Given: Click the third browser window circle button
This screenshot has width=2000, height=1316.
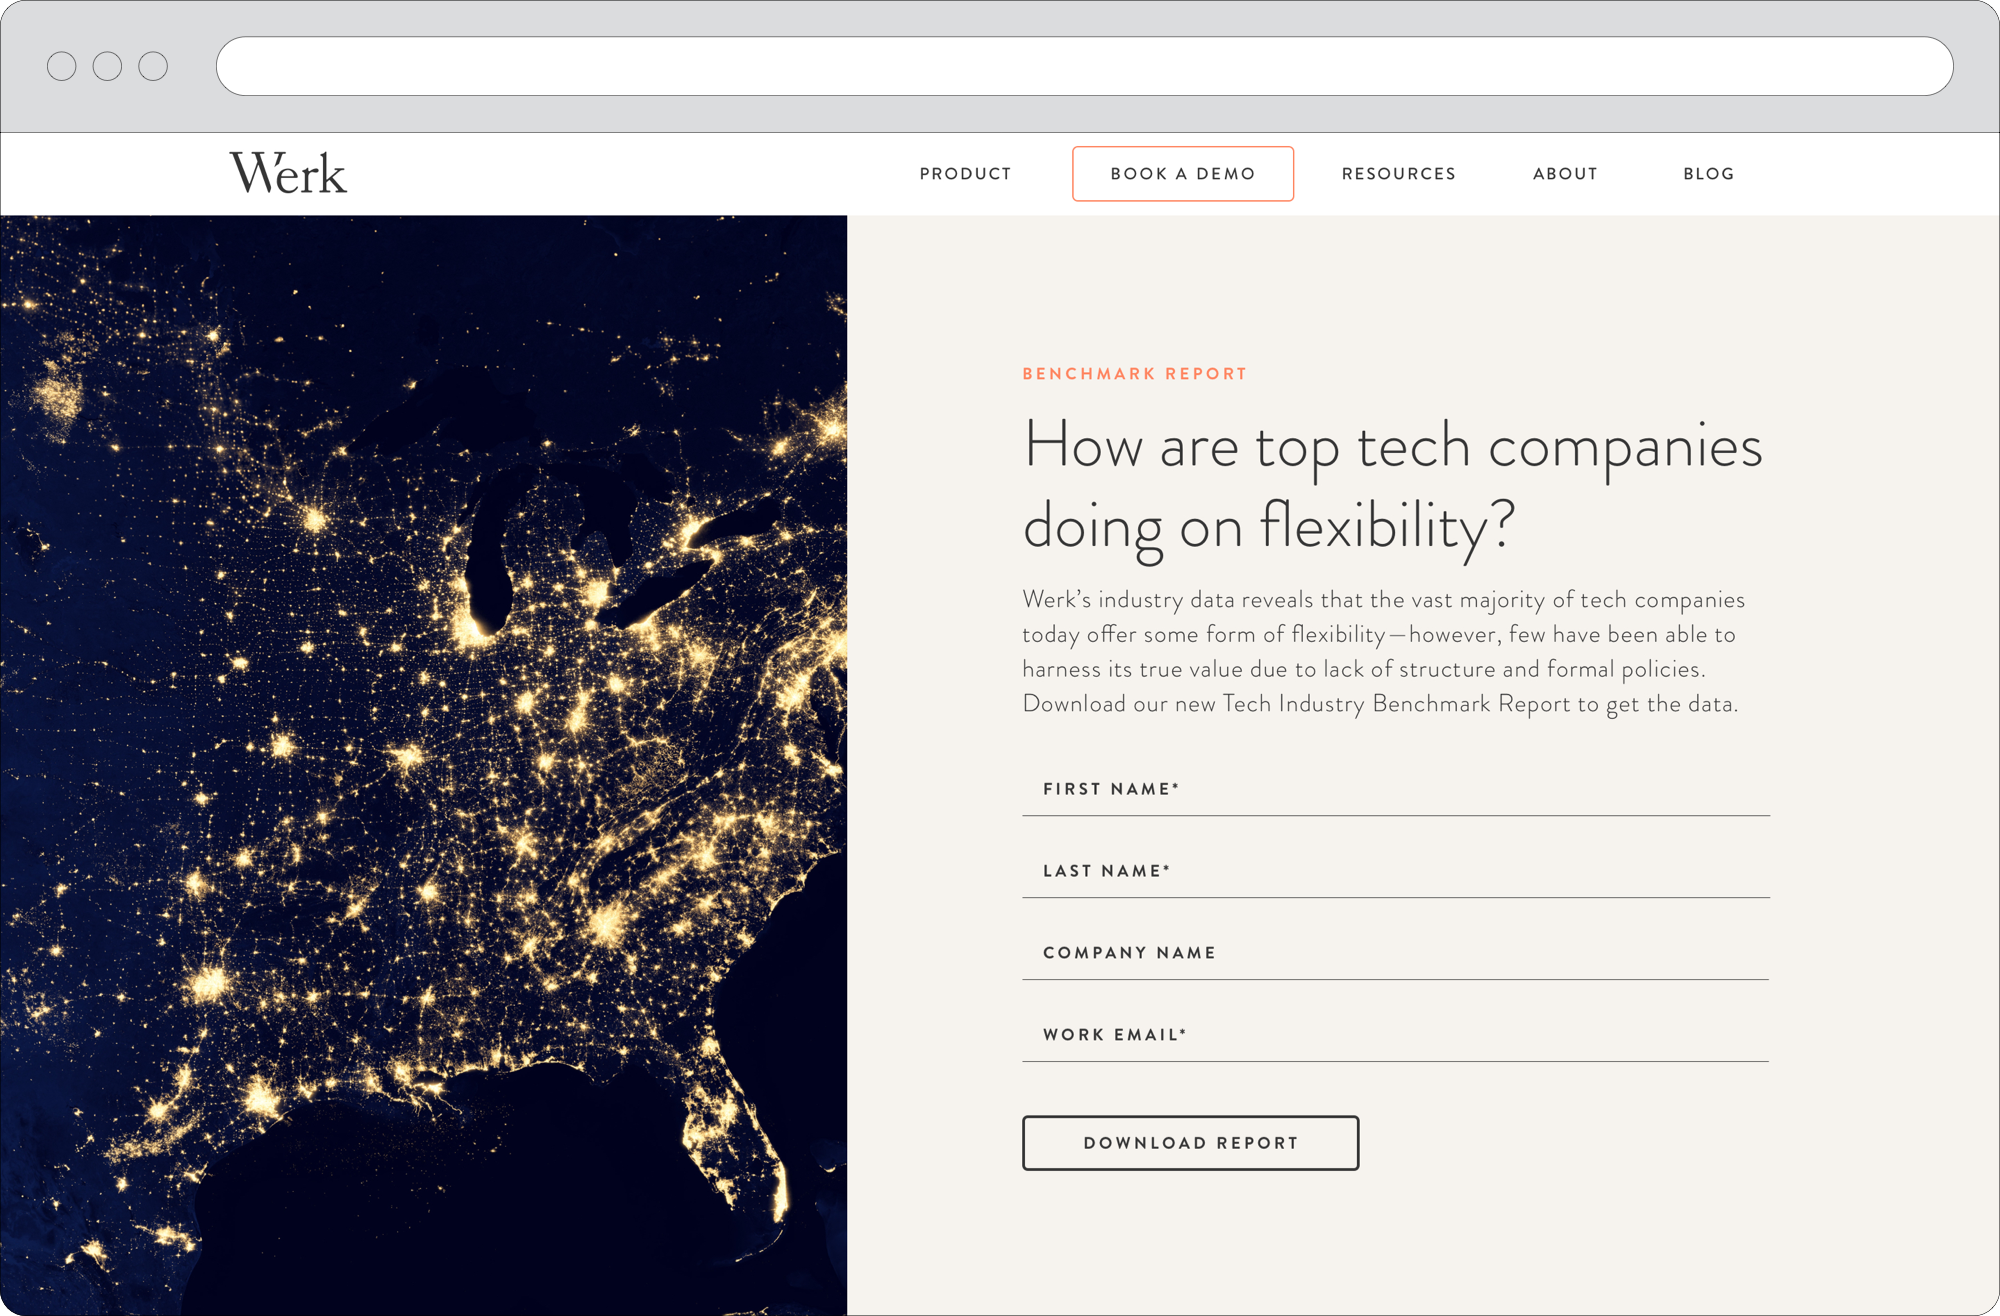Looking at the screenshot, I should click(153, 66).
